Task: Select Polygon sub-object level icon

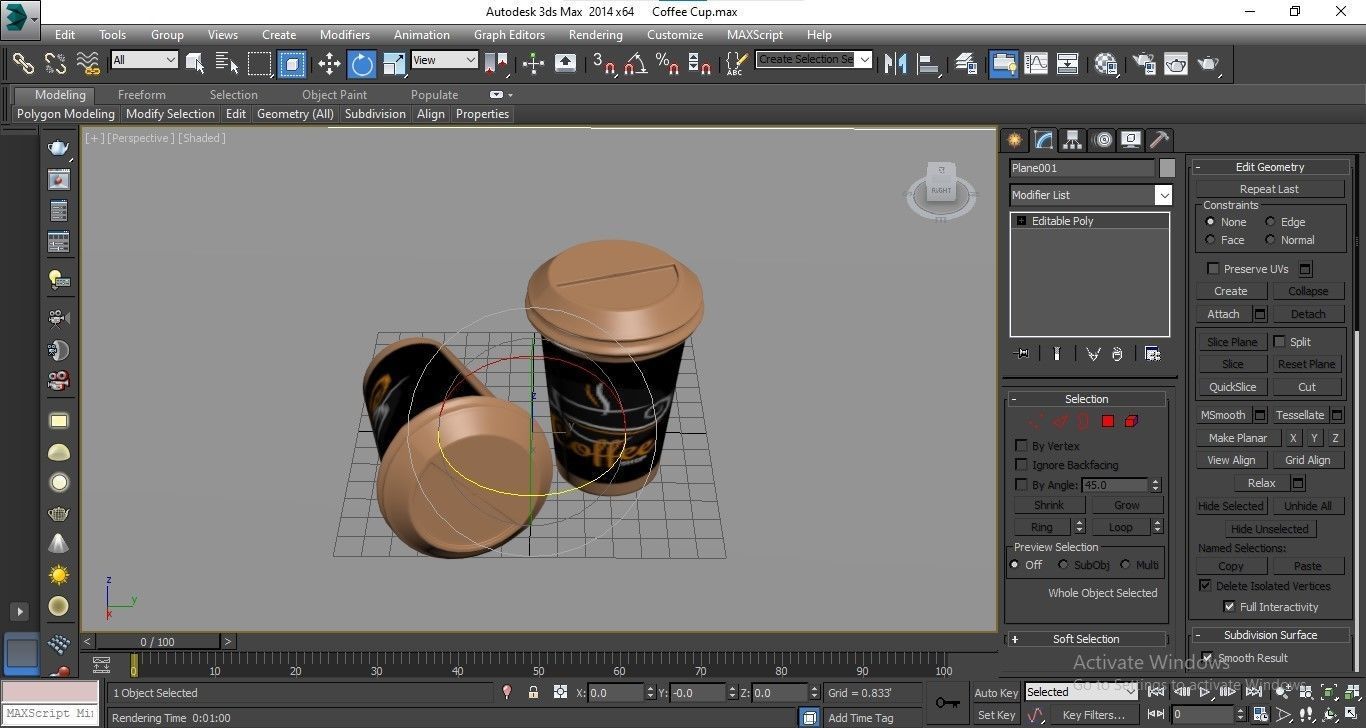Action: [1108, 421]
